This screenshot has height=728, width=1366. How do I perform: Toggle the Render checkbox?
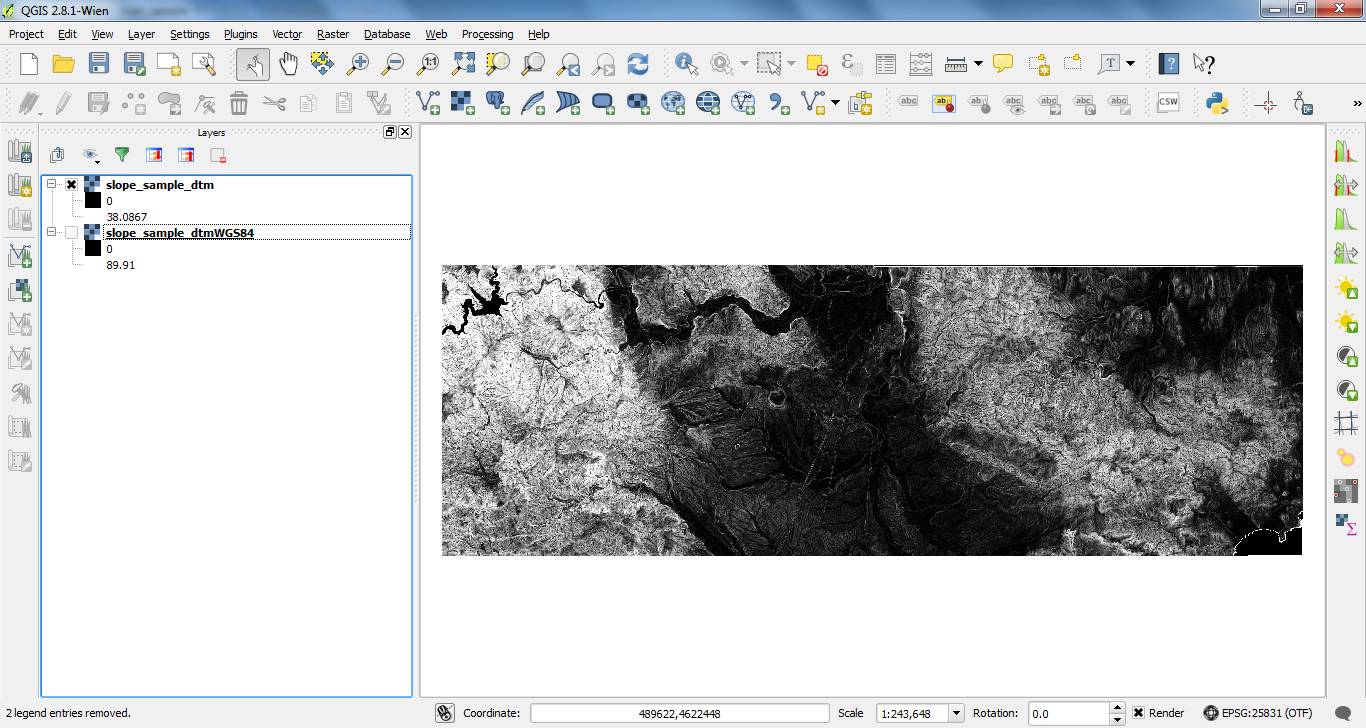(x=1139, y=713)
